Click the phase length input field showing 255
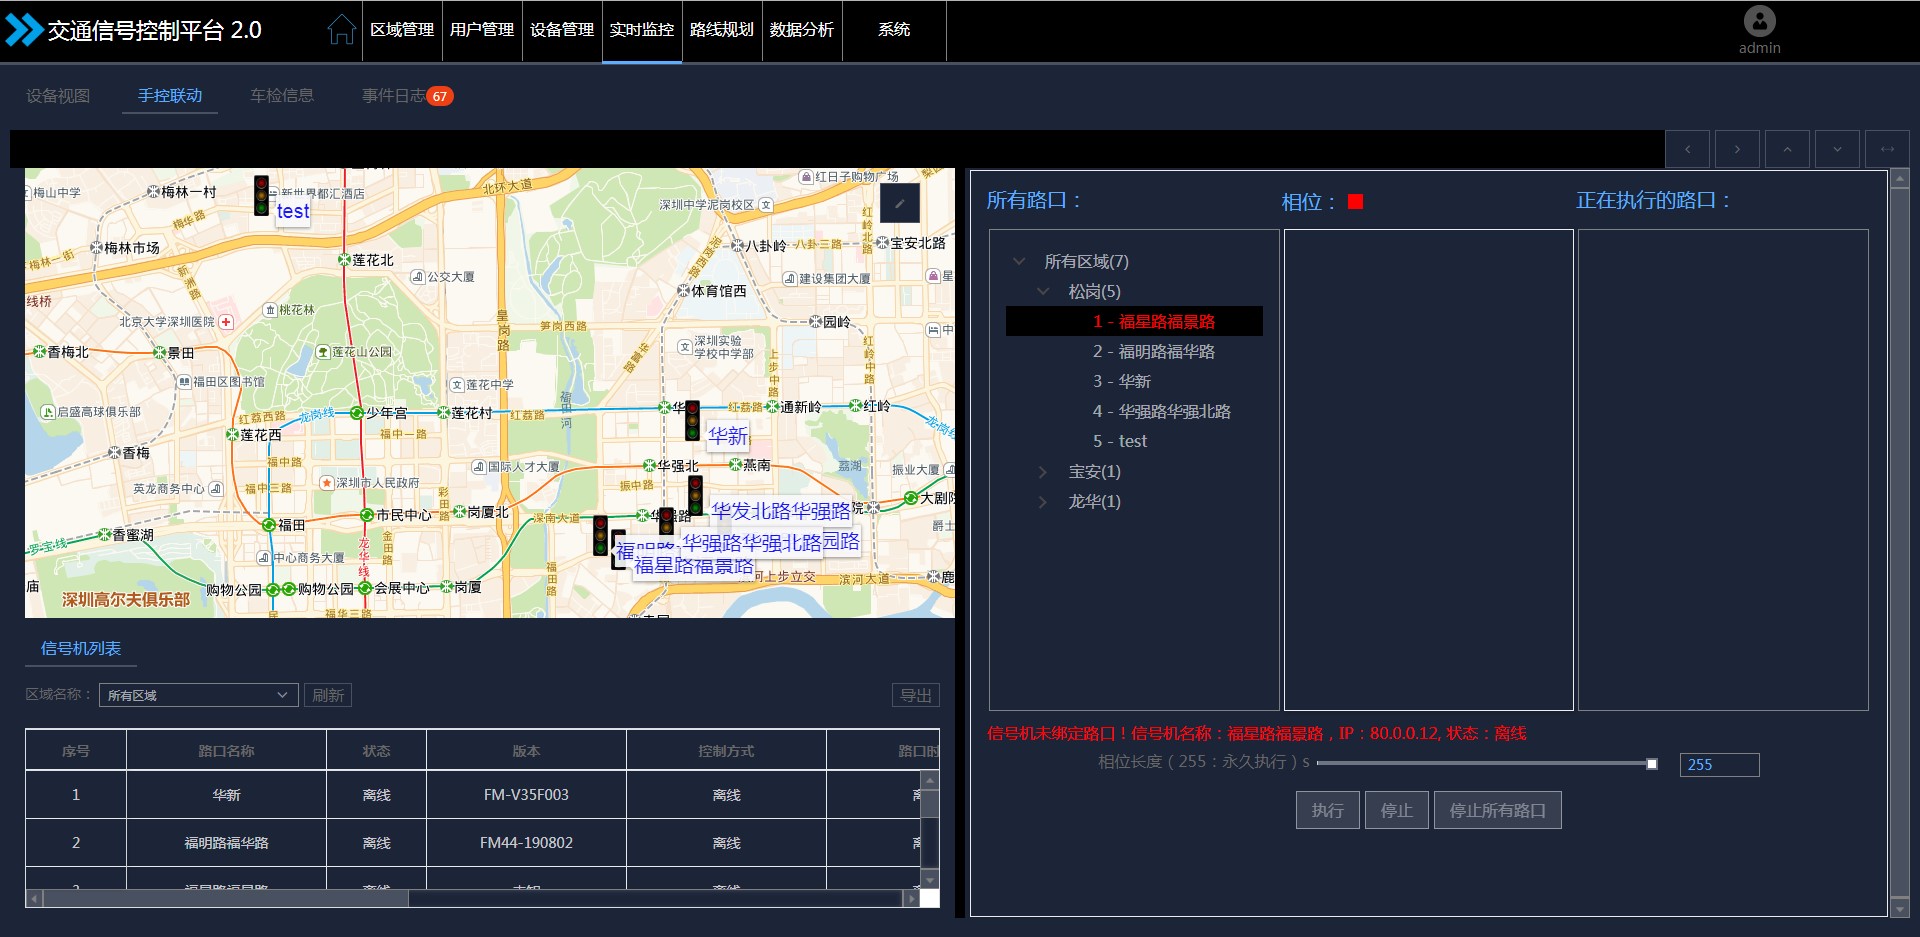Screen dimensions: 1920x937 tap(1718, 765)
